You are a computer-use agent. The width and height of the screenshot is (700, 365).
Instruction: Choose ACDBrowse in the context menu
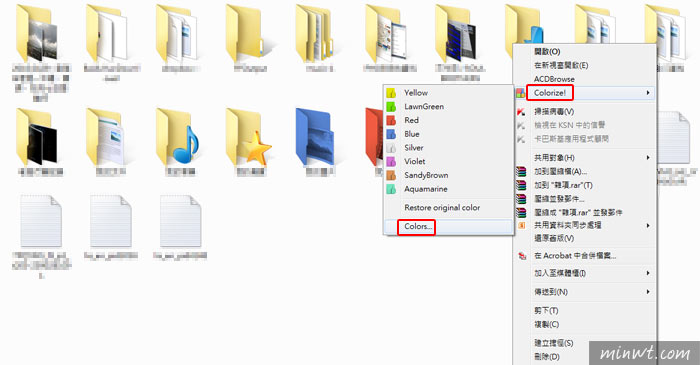554,79
